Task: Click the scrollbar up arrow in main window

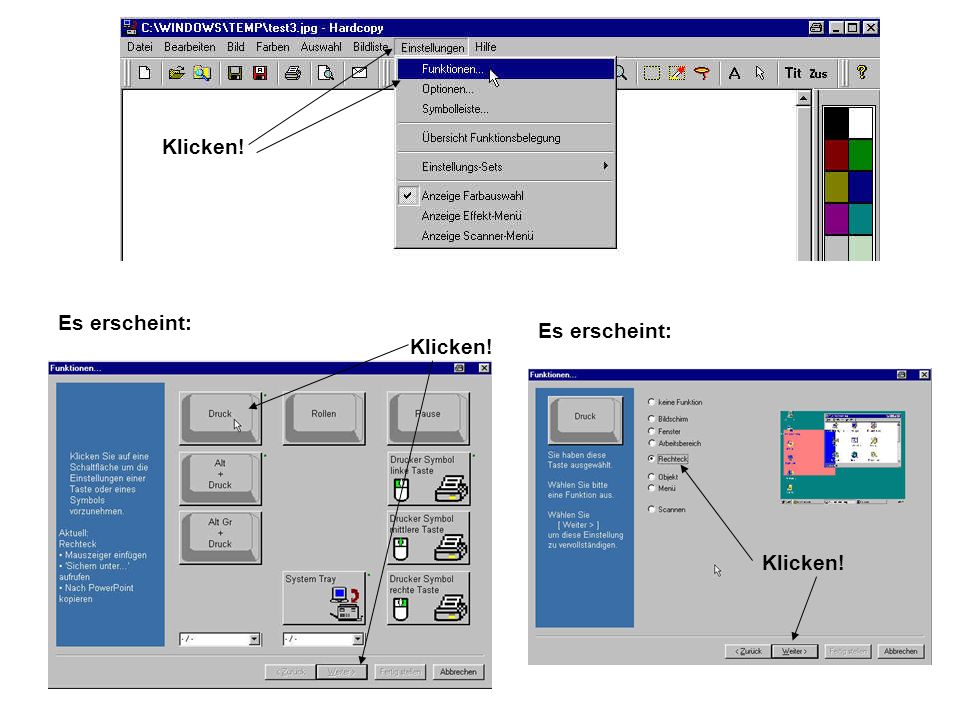Action: click(803, 98)
